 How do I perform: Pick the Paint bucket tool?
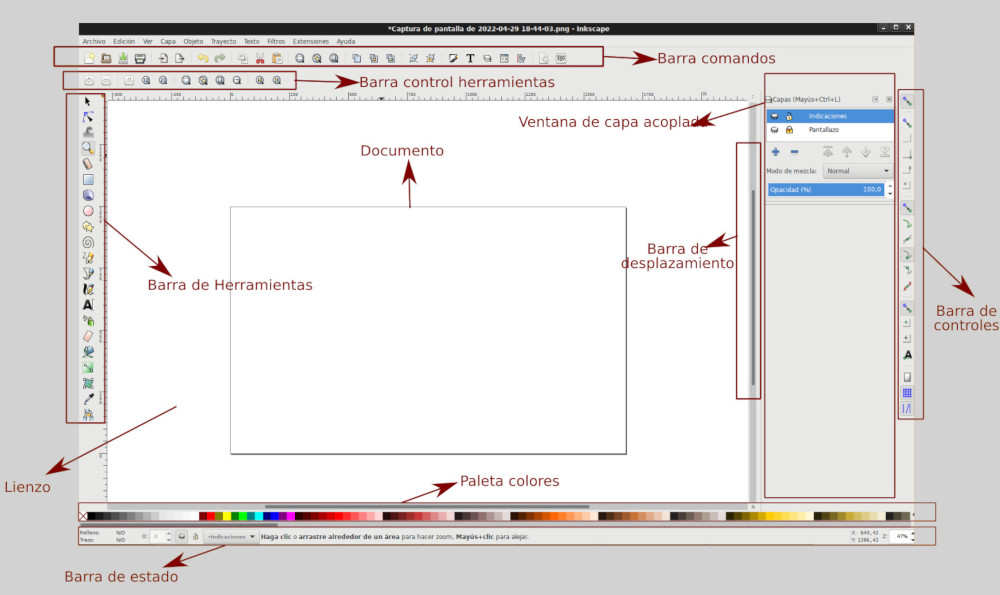click(88, 351)
